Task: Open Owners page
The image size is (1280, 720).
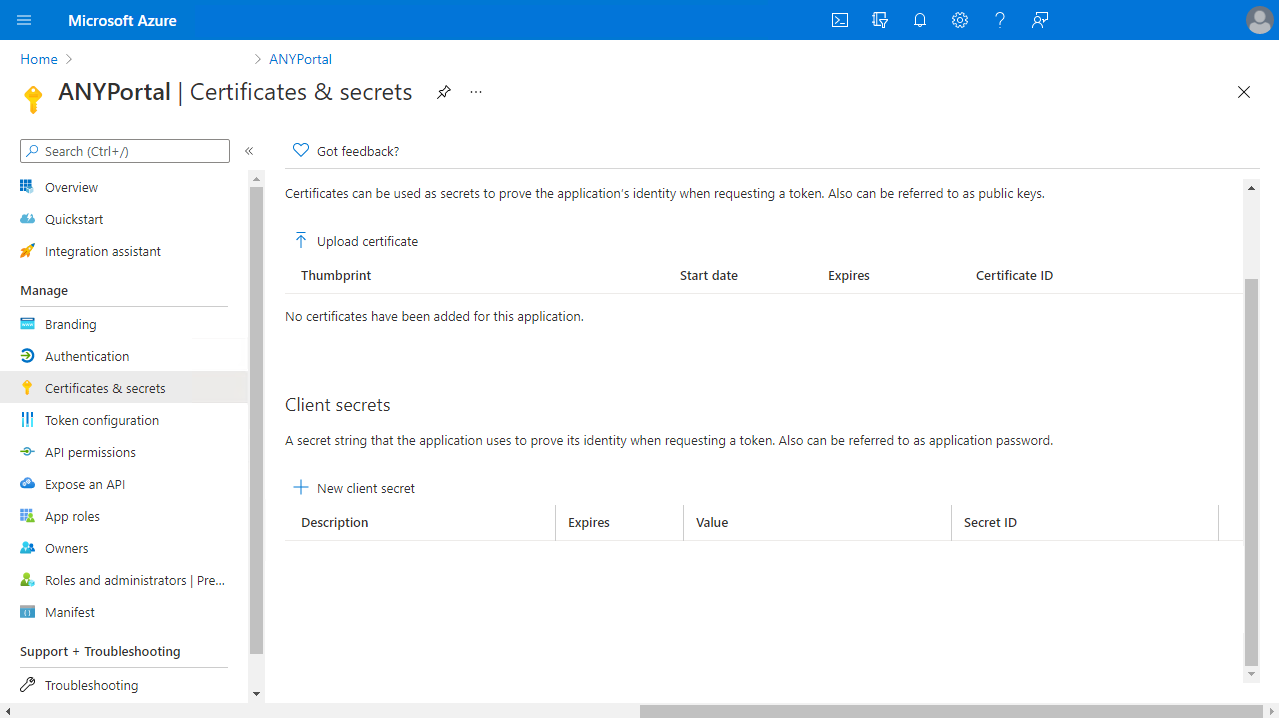Action: coord(66,548)
